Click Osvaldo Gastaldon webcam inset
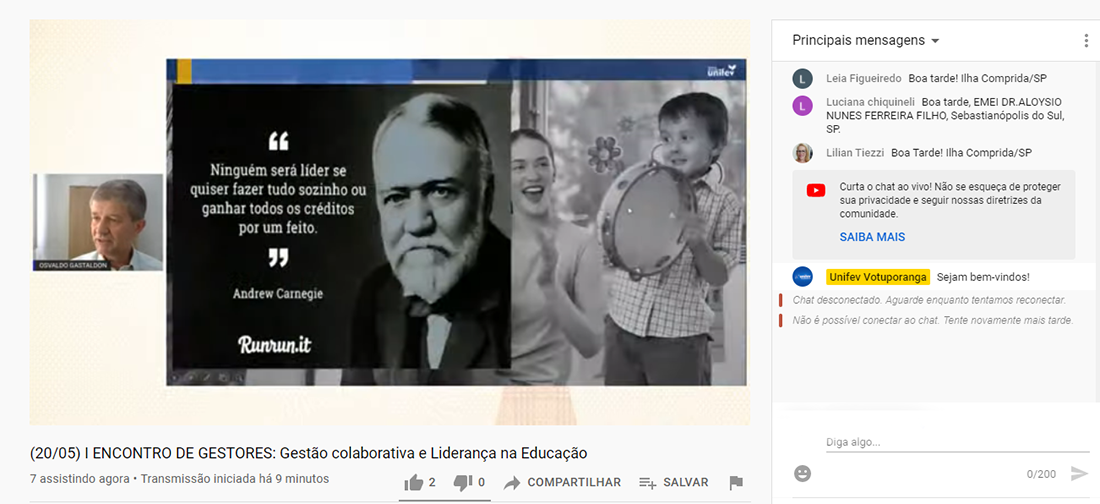 98,223
